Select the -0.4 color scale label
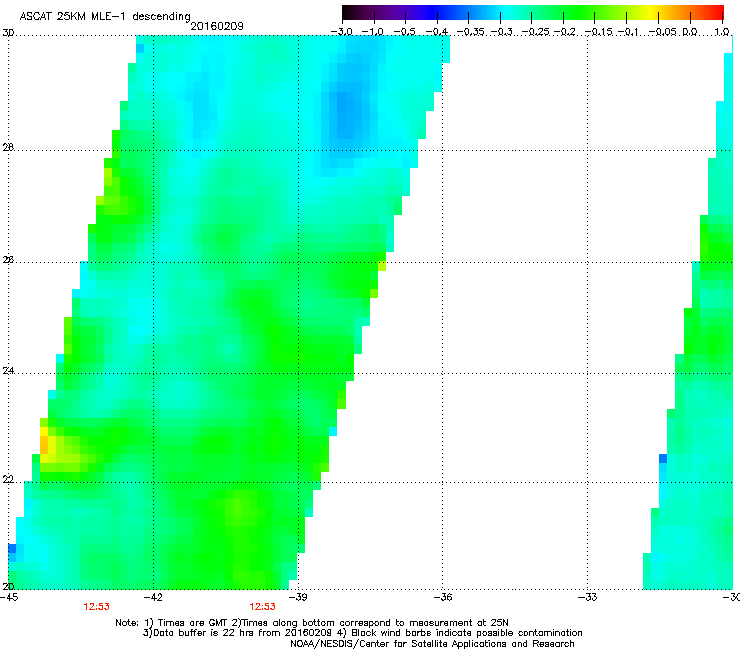This screenshot has width=740, height=650. coord(437,32)
